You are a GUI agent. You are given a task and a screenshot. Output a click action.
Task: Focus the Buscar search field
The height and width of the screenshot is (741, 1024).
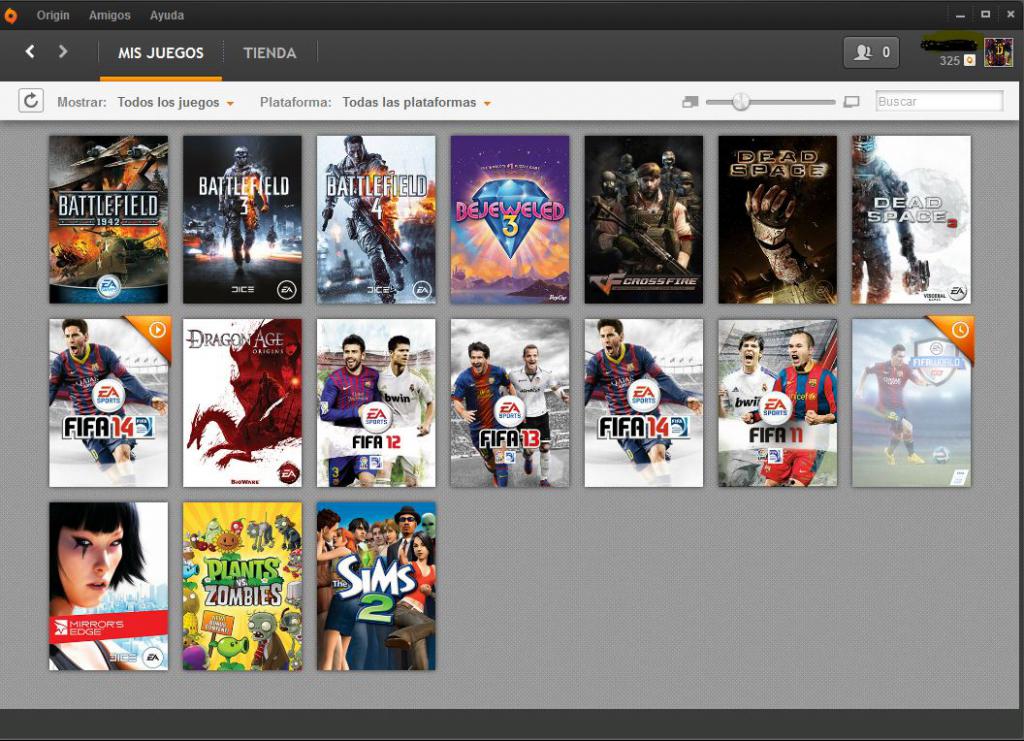point(939,102)
